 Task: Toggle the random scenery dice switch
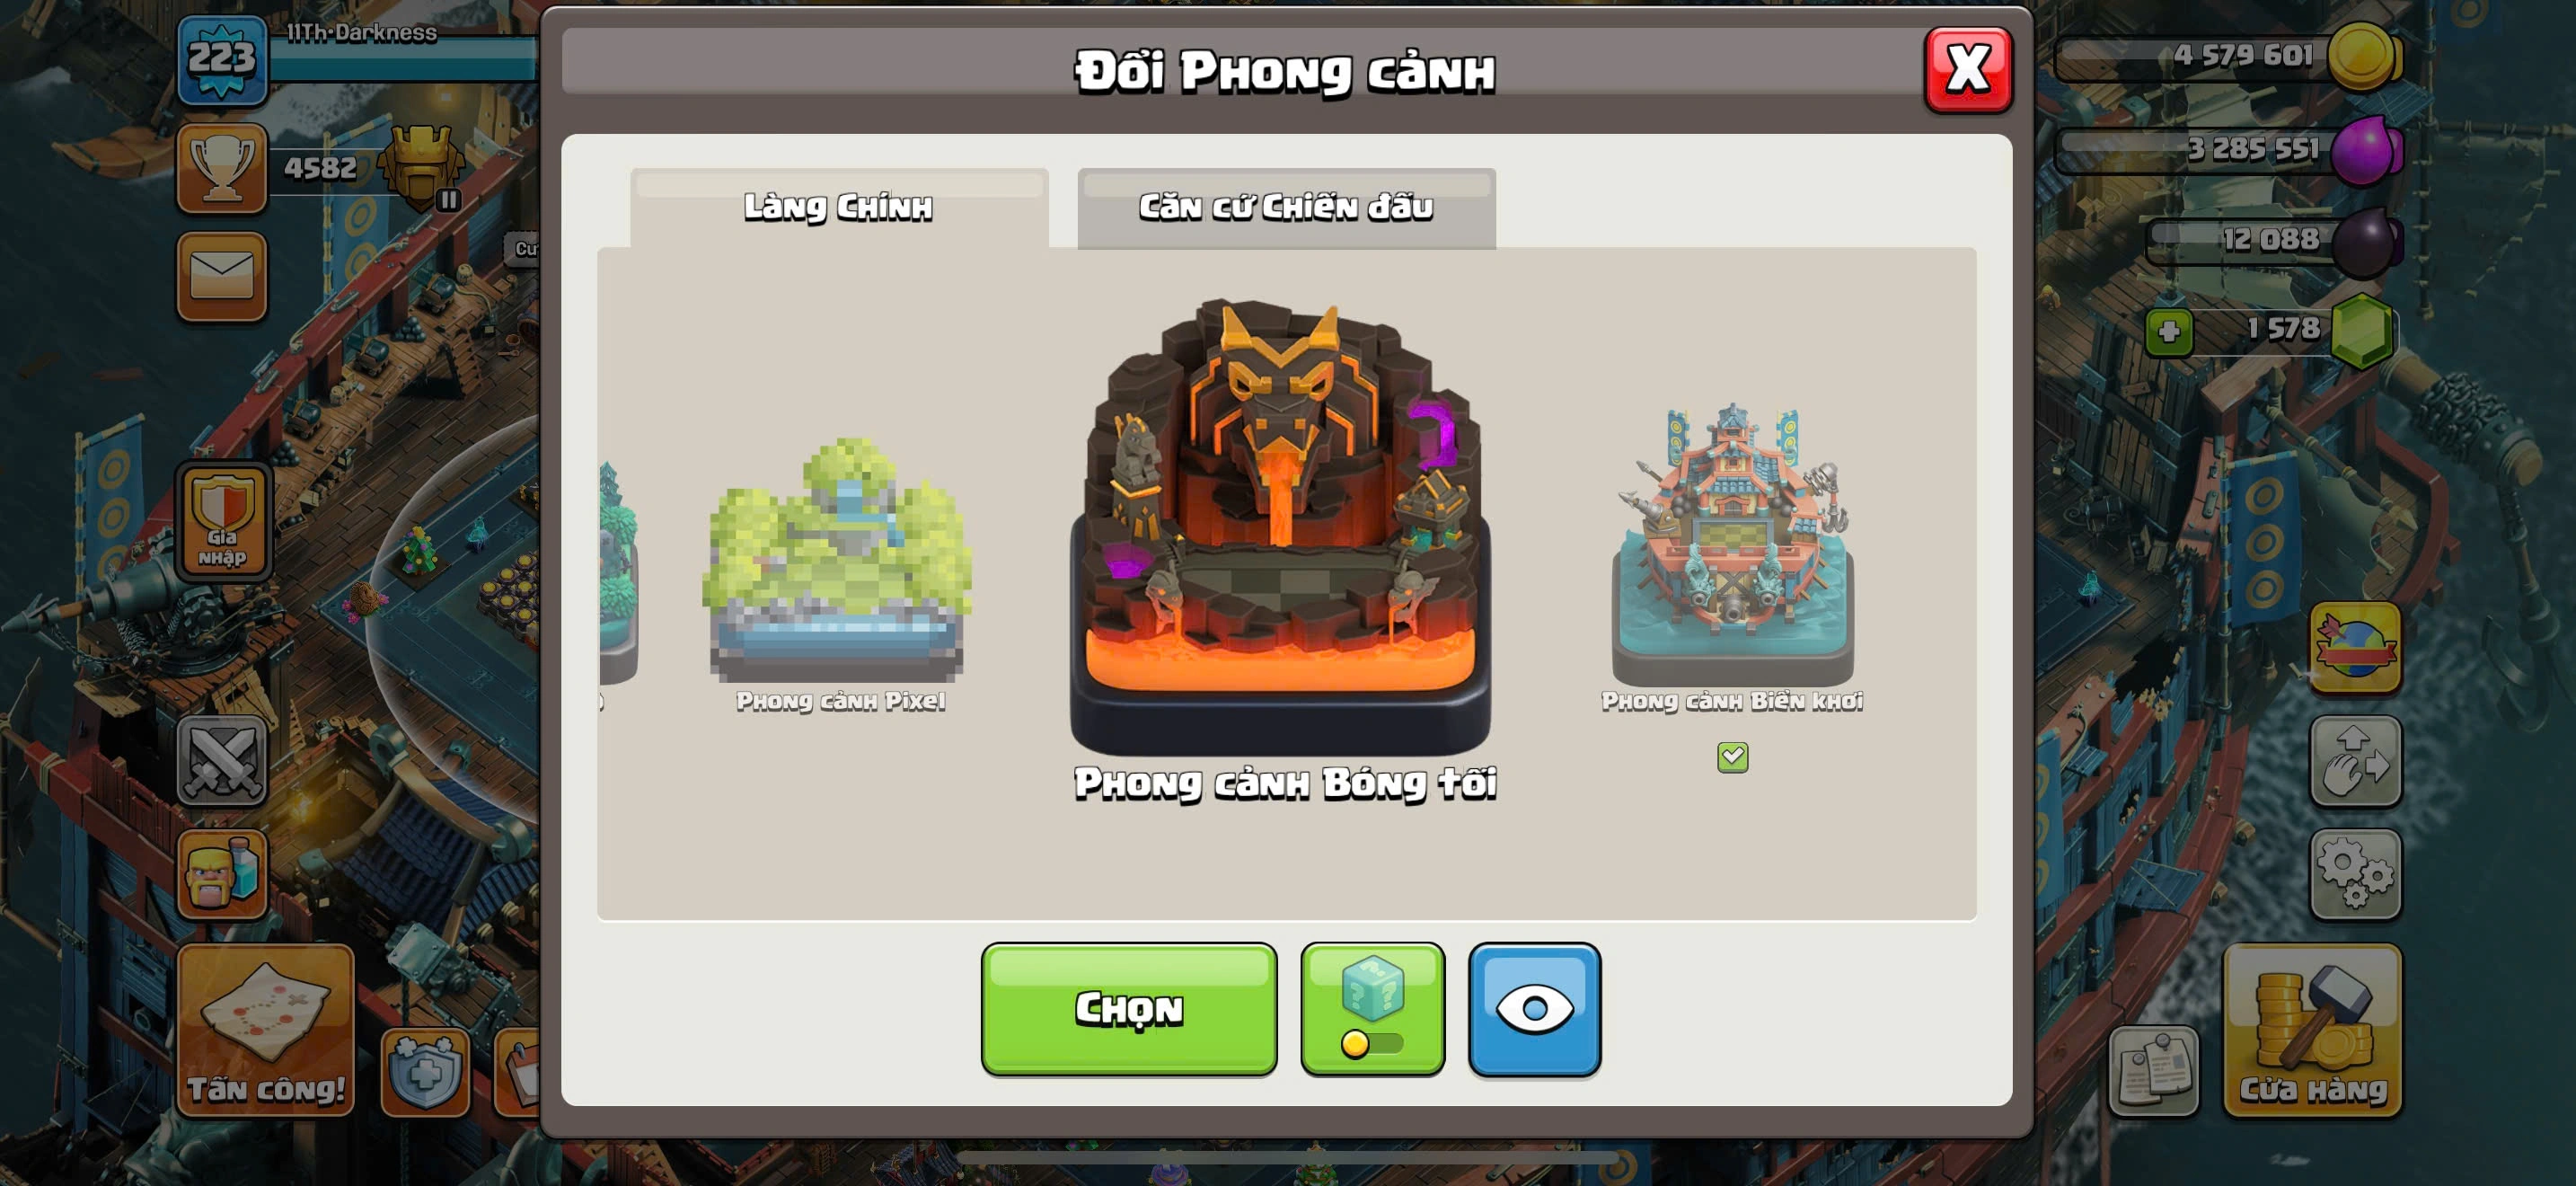coord(1372,1009)
